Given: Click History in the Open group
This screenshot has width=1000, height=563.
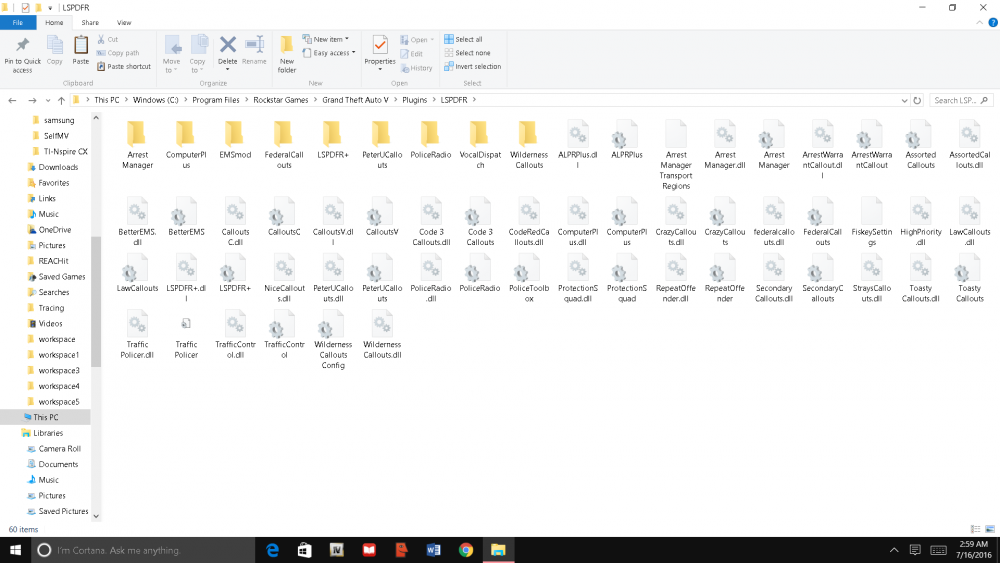Looking at the screenshot, I should (416, 68).
